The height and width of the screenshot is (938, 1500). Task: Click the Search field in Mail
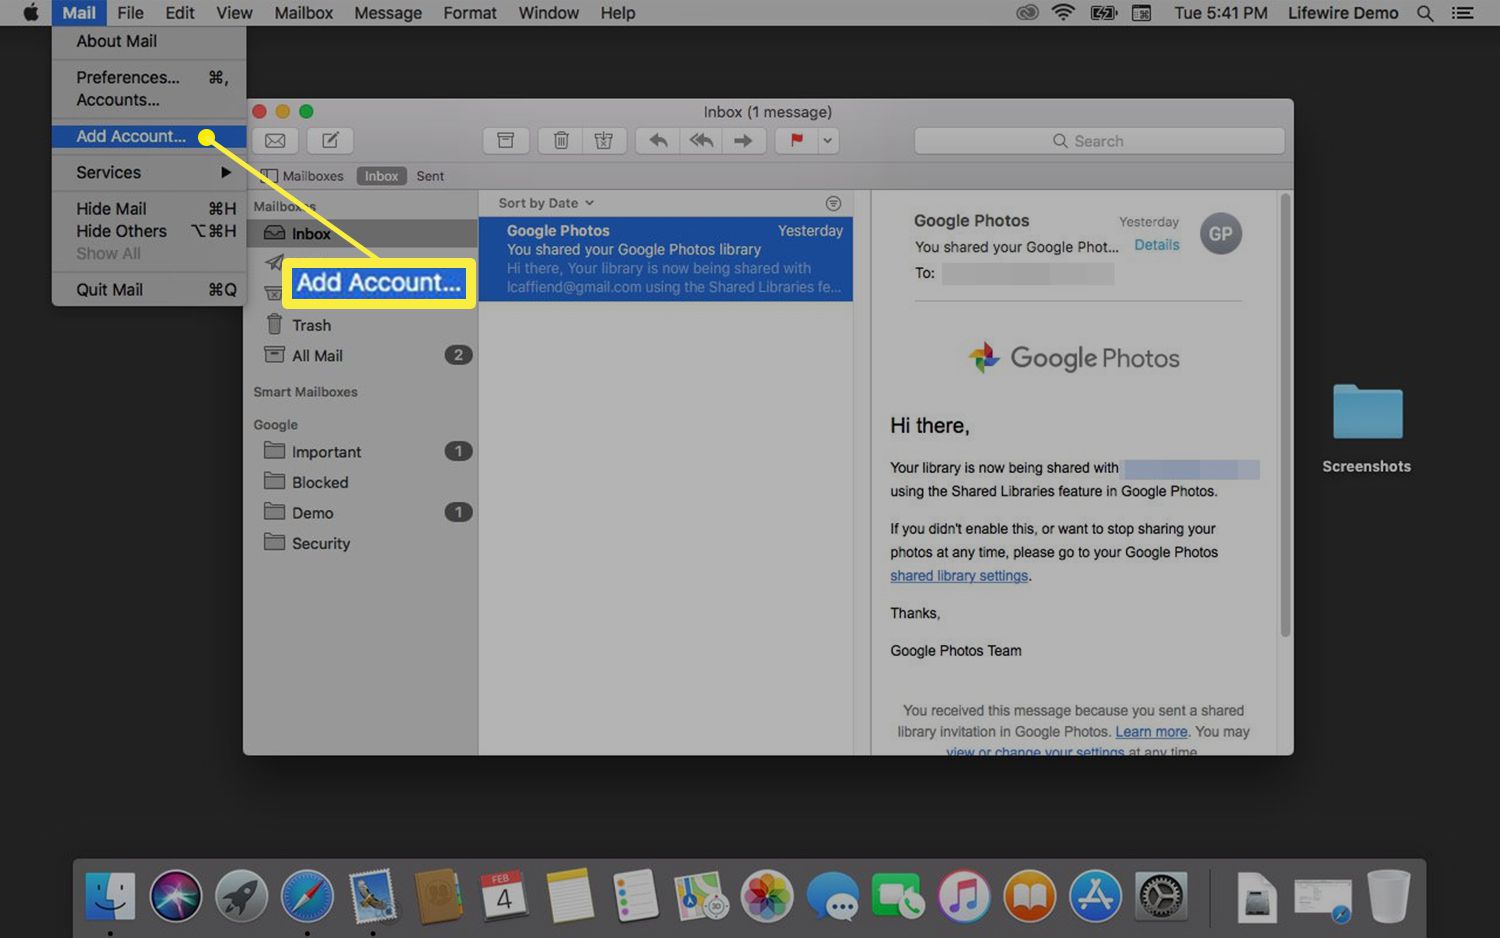click(x=1099, y=141)
